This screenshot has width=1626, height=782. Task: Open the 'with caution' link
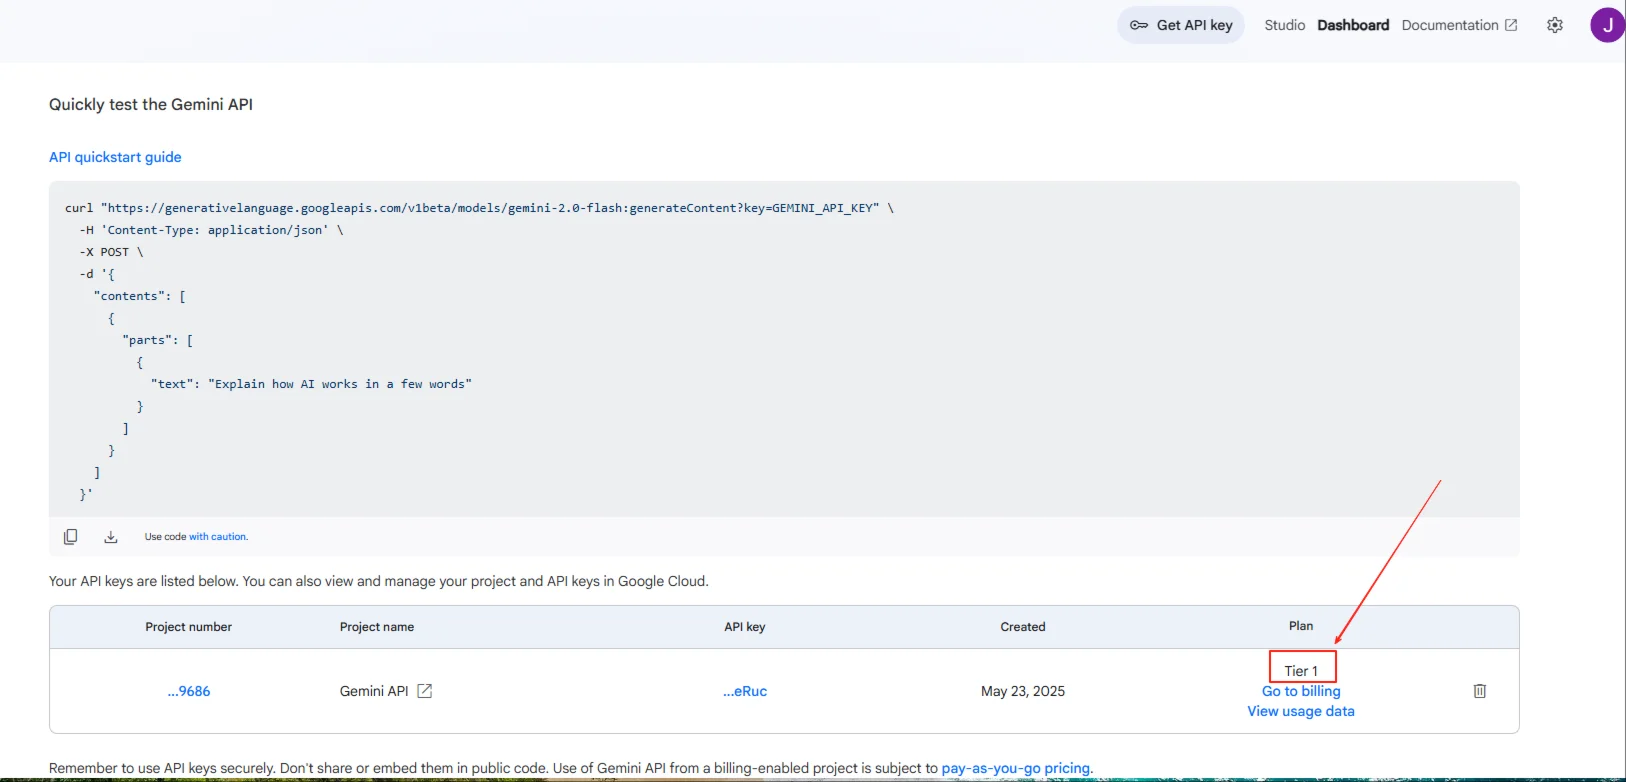click(218, 537)
